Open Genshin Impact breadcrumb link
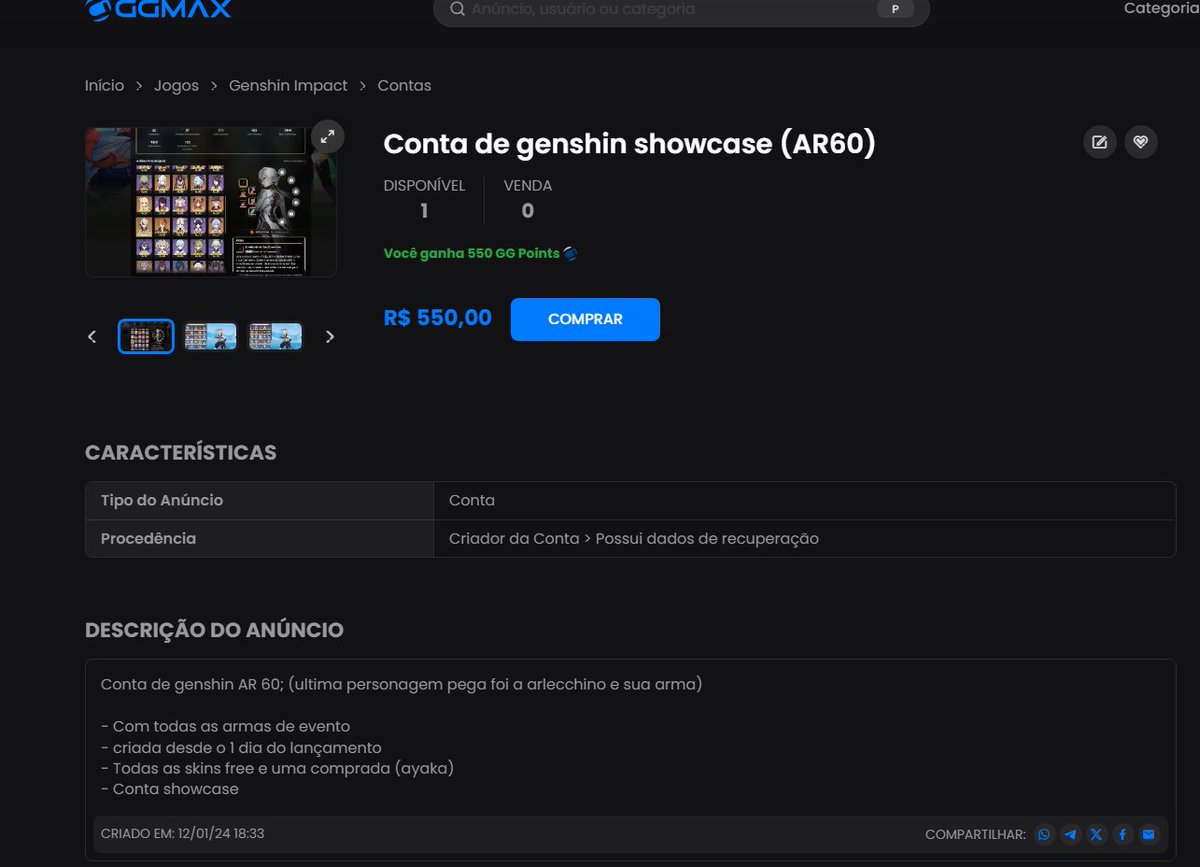Image resolution: width=1200 pixels, height=867 pixels. [288, 86]
